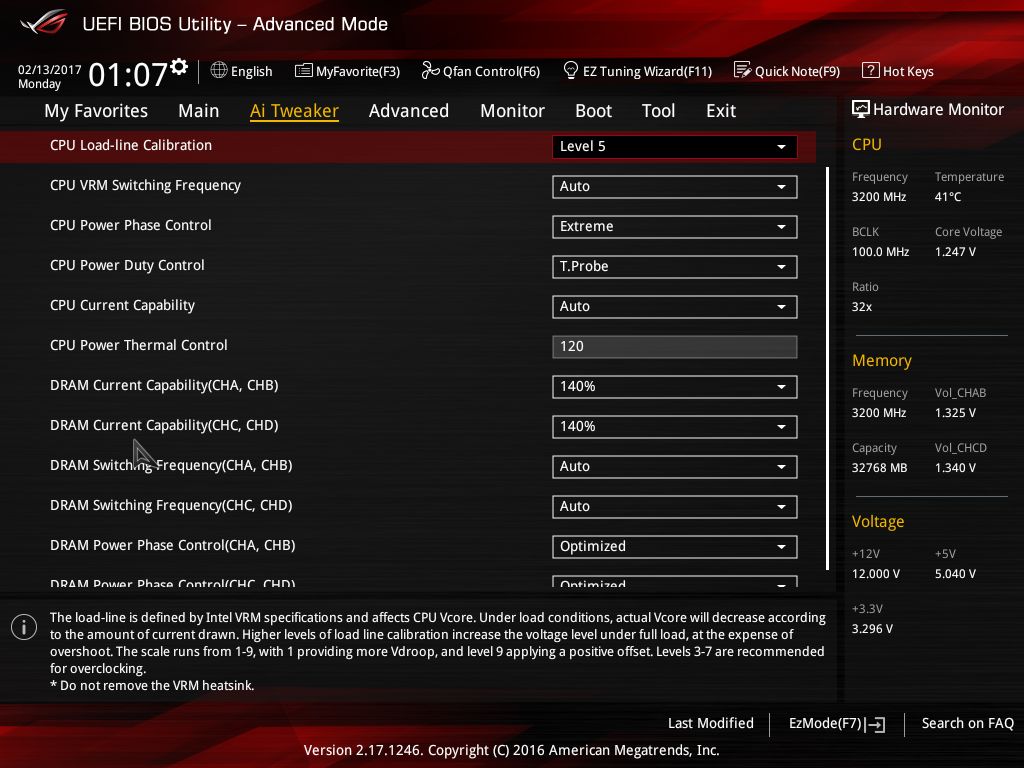
Task: Click Search on FAQ link
Action: coord(968,723)
